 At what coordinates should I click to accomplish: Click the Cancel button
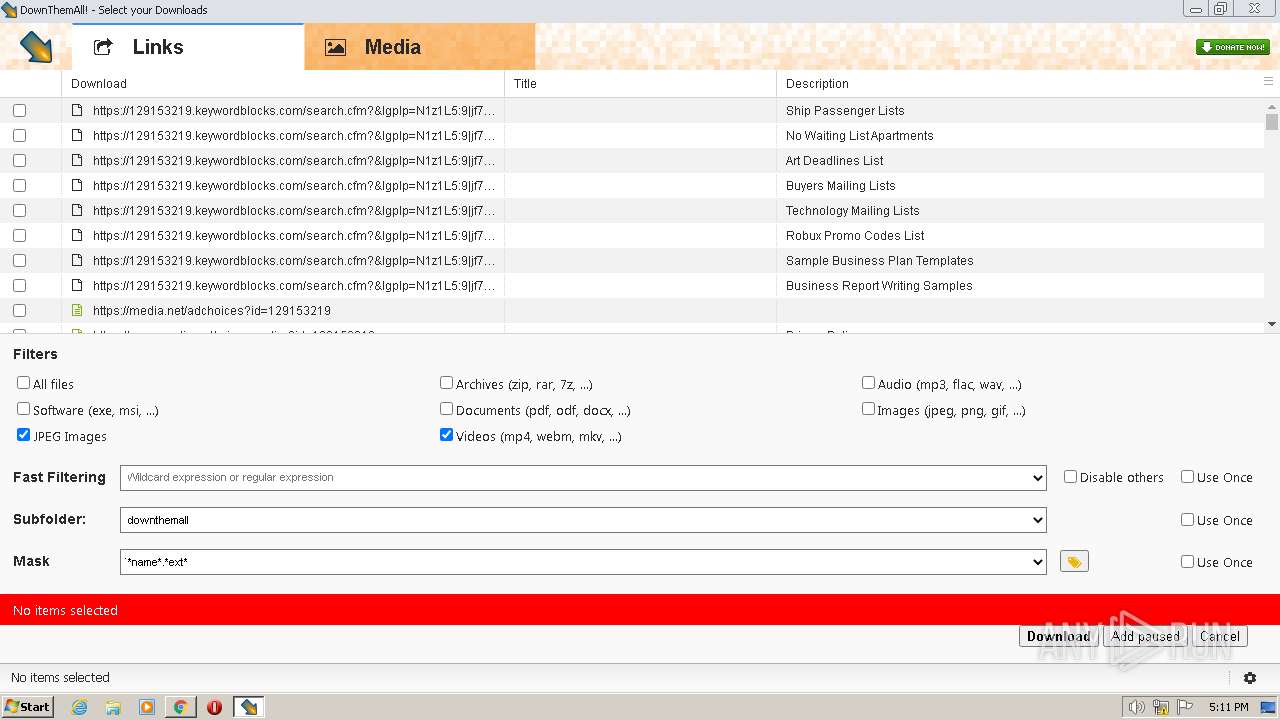pos(1220,636)
